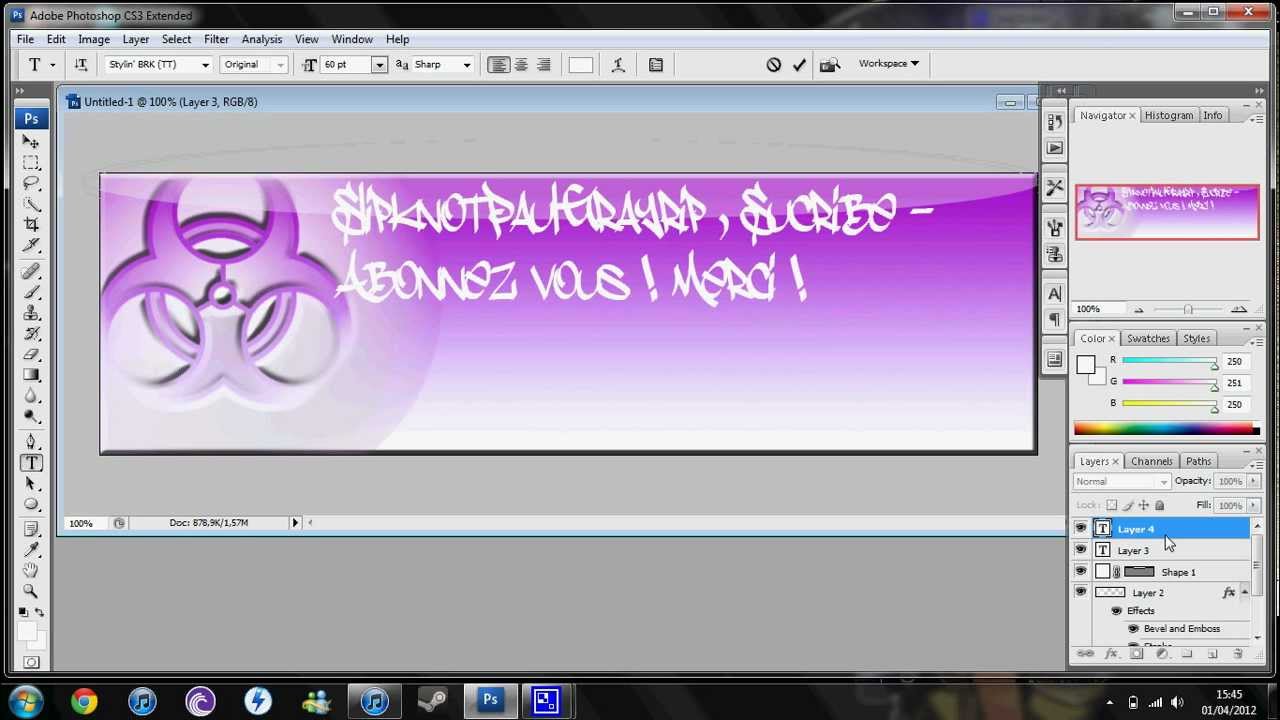Toggle lock transparent pixels
This screenshot has width=1280, height=720.
pyautogui.click(x=1112, y=505)
